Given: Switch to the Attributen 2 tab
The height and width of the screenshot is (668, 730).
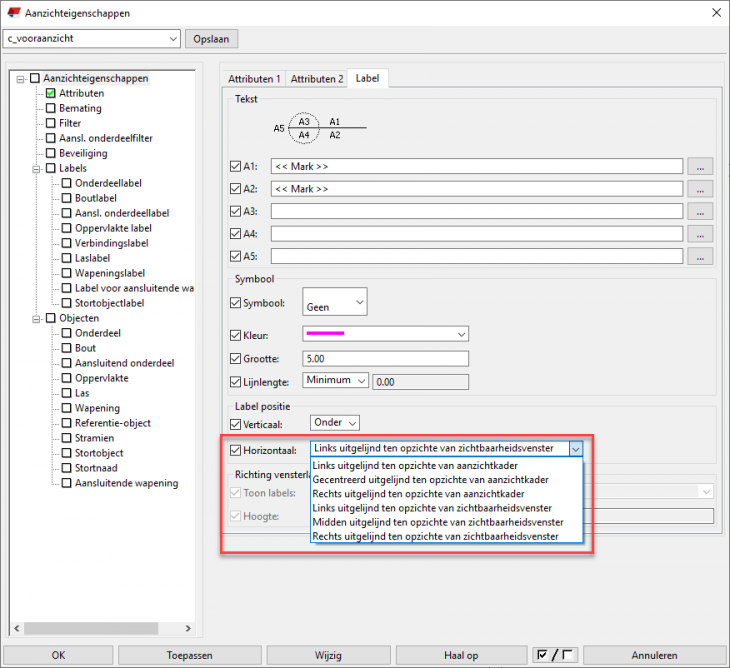Looking at the screenshot, I should point(316,78).
